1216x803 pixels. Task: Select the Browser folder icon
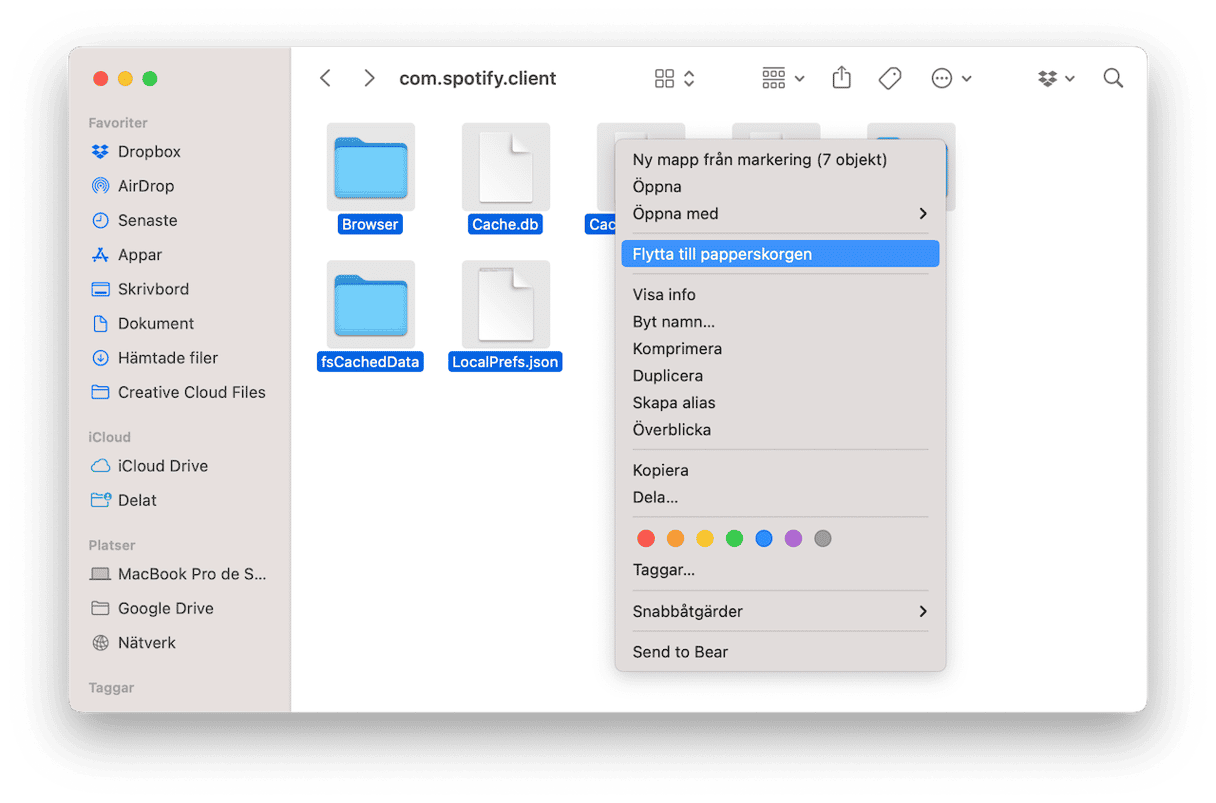(x=370, y=166)
